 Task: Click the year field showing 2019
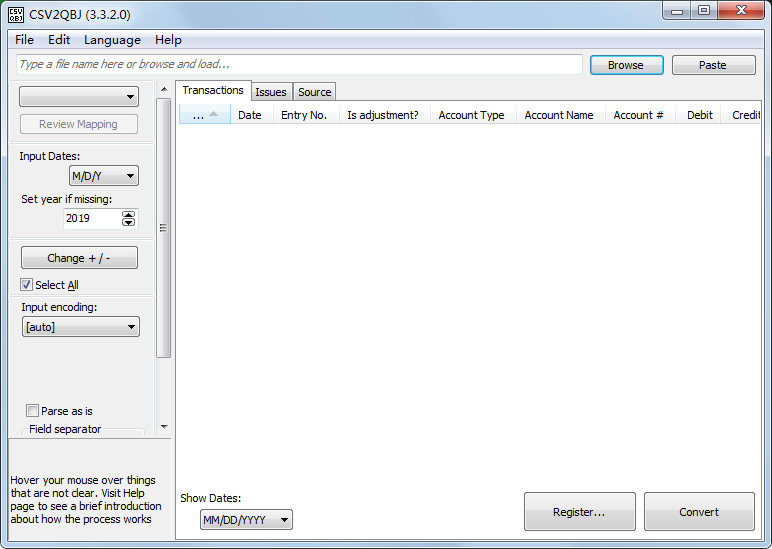click(x=92, y=219)
